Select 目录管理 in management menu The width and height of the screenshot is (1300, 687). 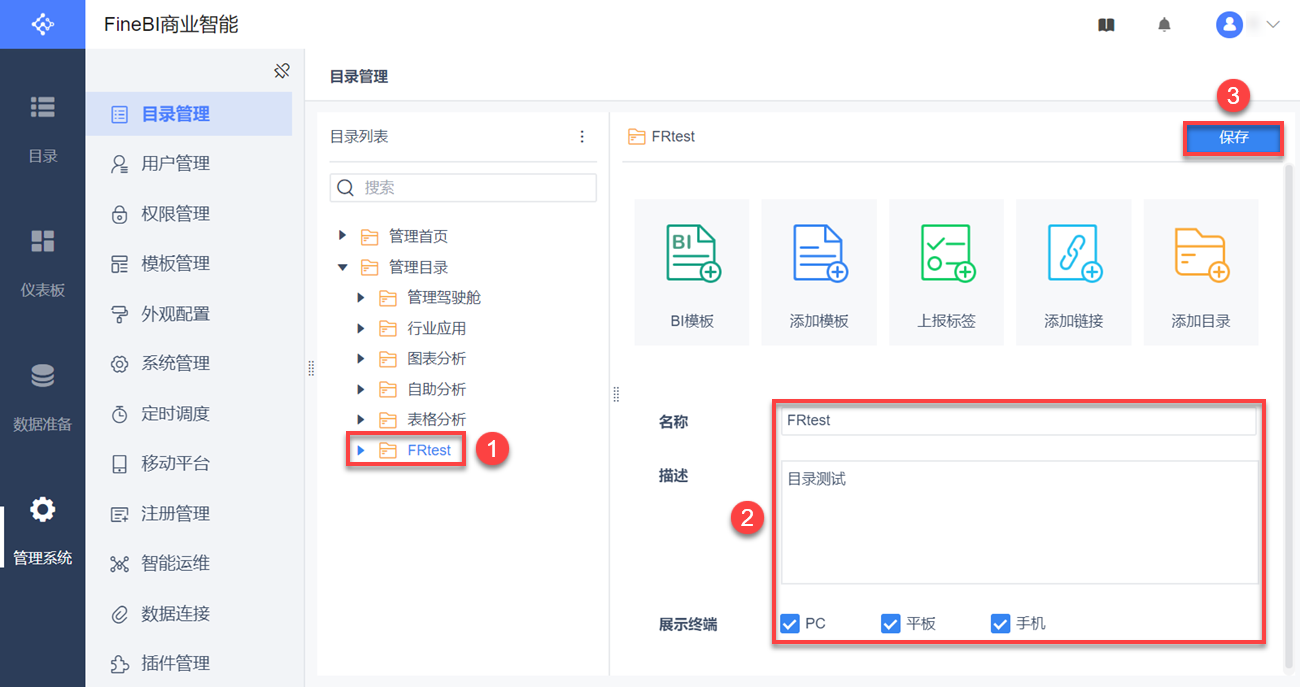[189, 114]
